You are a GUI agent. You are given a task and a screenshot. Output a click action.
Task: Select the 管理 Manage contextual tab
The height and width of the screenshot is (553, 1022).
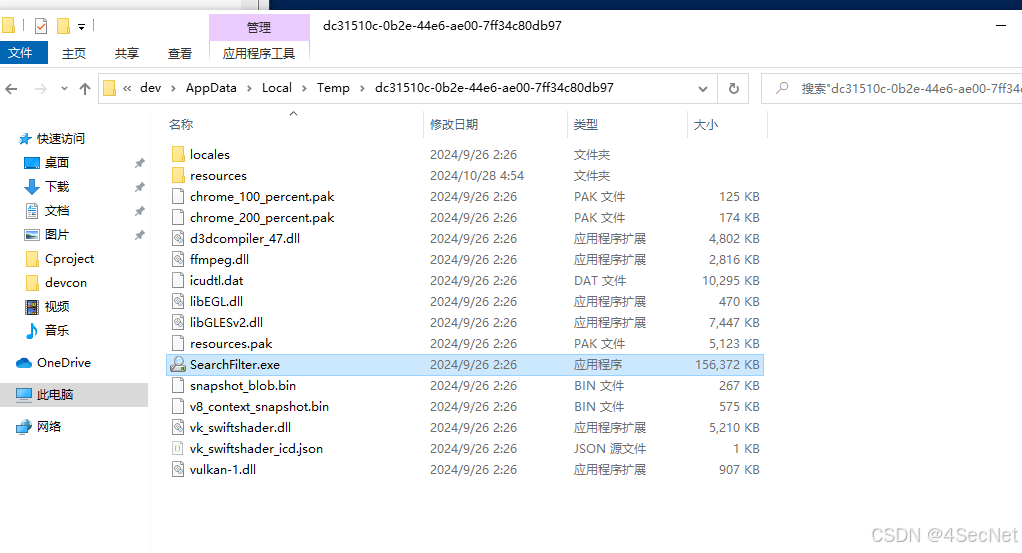click(x=259, y=27)
